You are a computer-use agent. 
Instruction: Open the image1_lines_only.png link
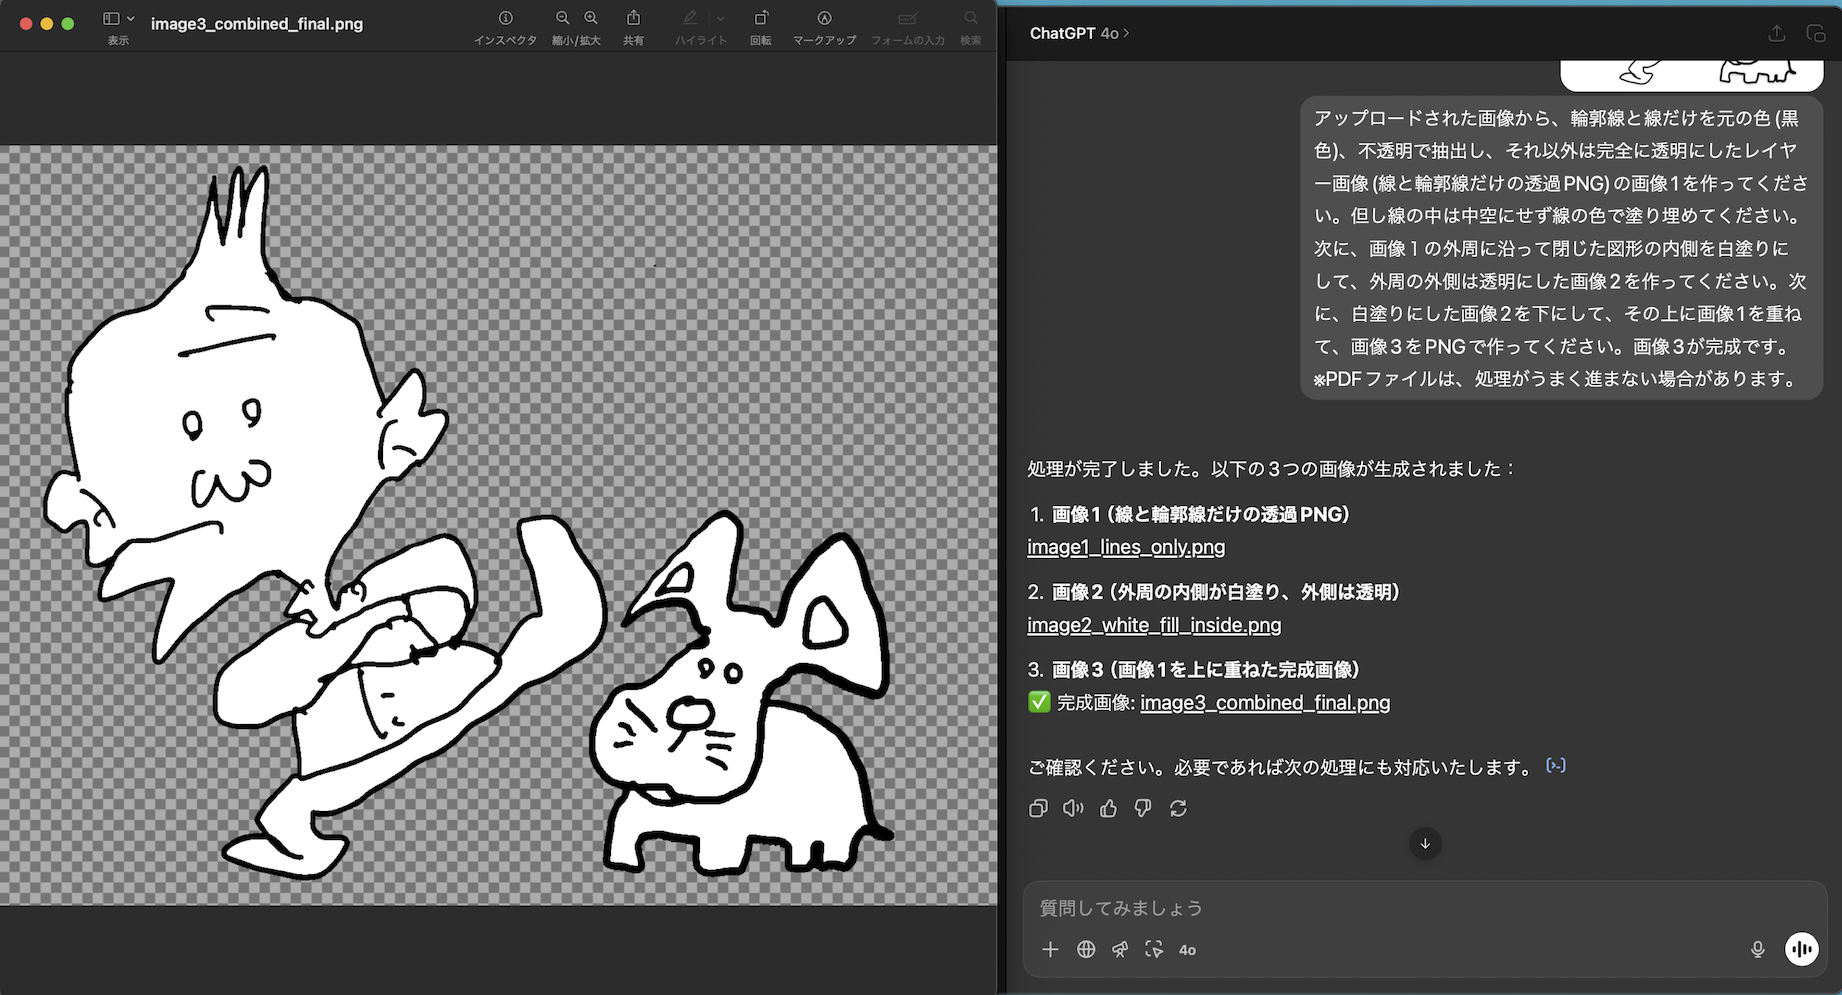pos(1126,547)
